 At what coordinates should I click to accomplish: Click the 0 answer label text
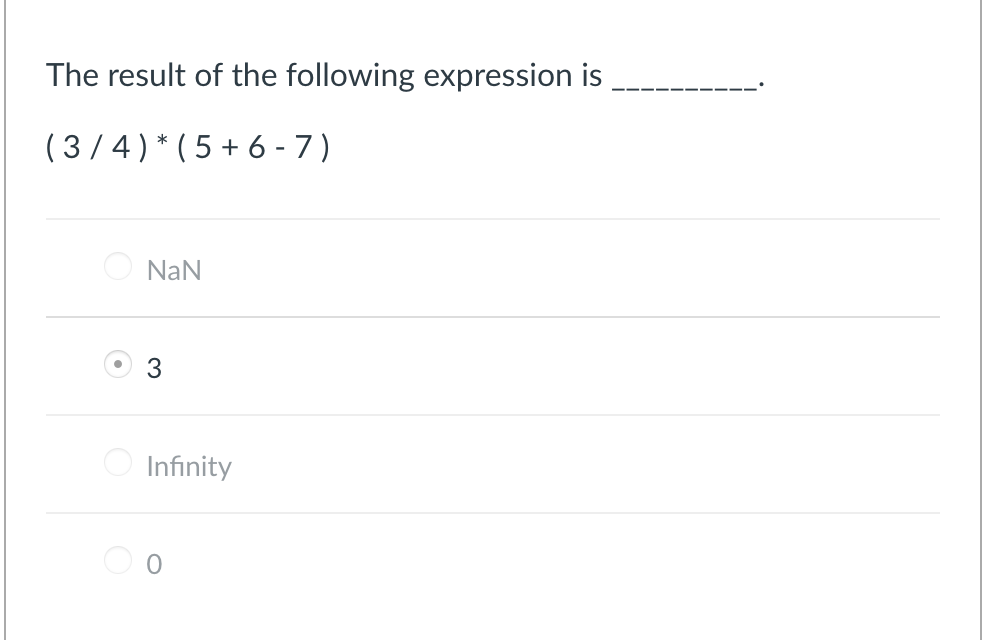pyautogui.click(x=153, y=563)
